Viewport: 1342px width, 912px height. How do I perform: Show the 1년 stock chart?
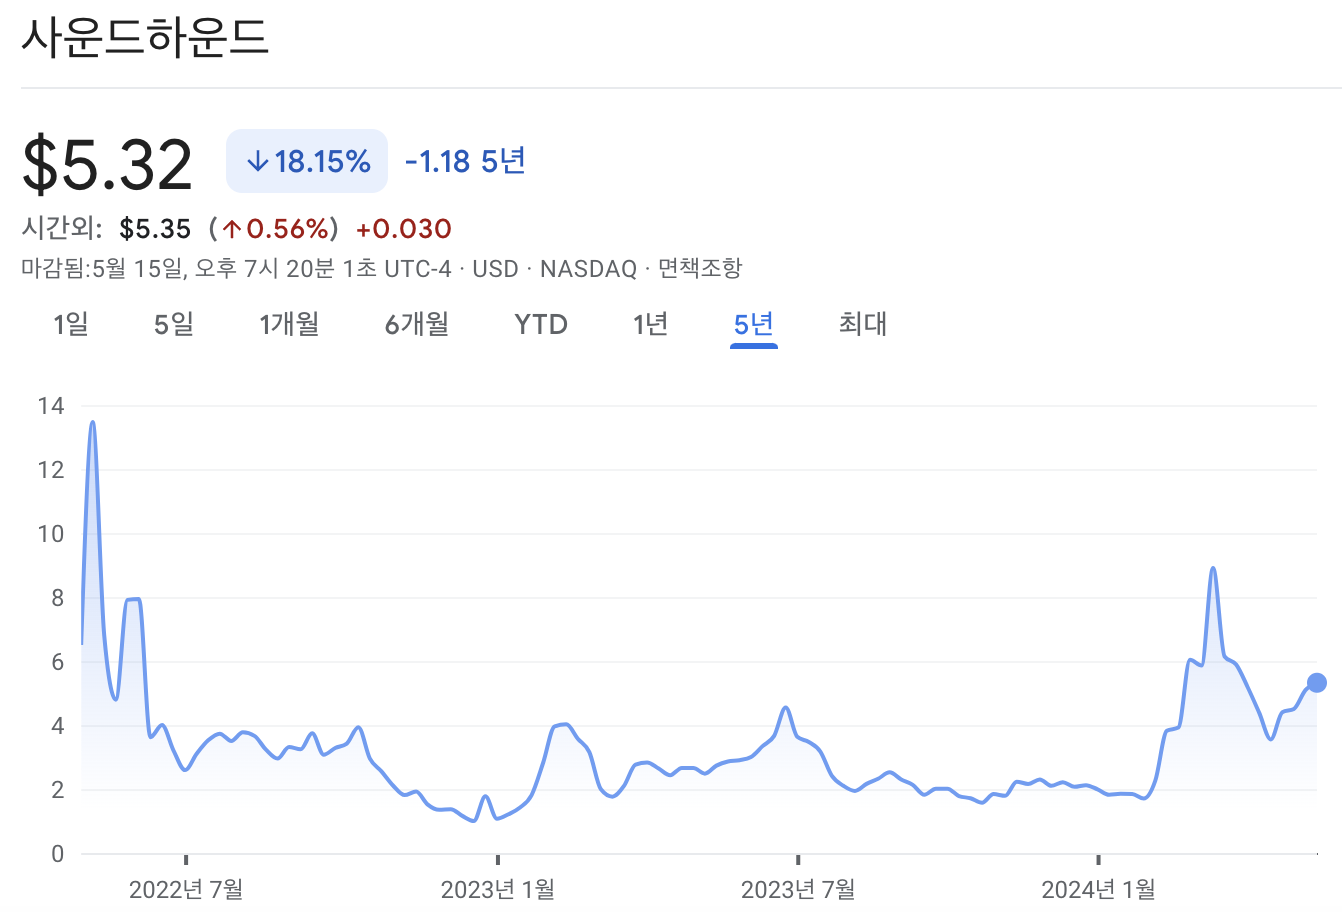[x=649, y=324]
